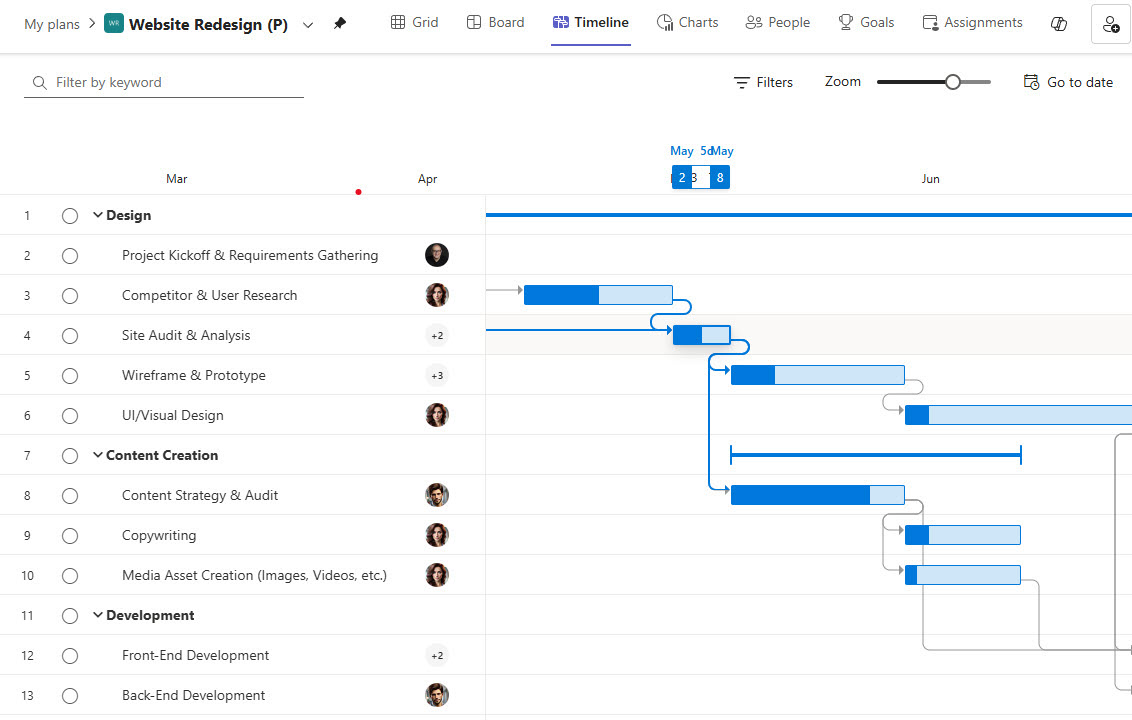Screen dimensions: 1132x720
Task: Open the Goals tab
Action: (866, 22)
